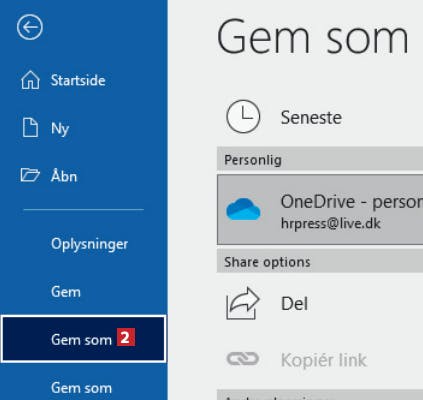Click the lower Gem som entry

pyautogui.click(x=81, y=388)
